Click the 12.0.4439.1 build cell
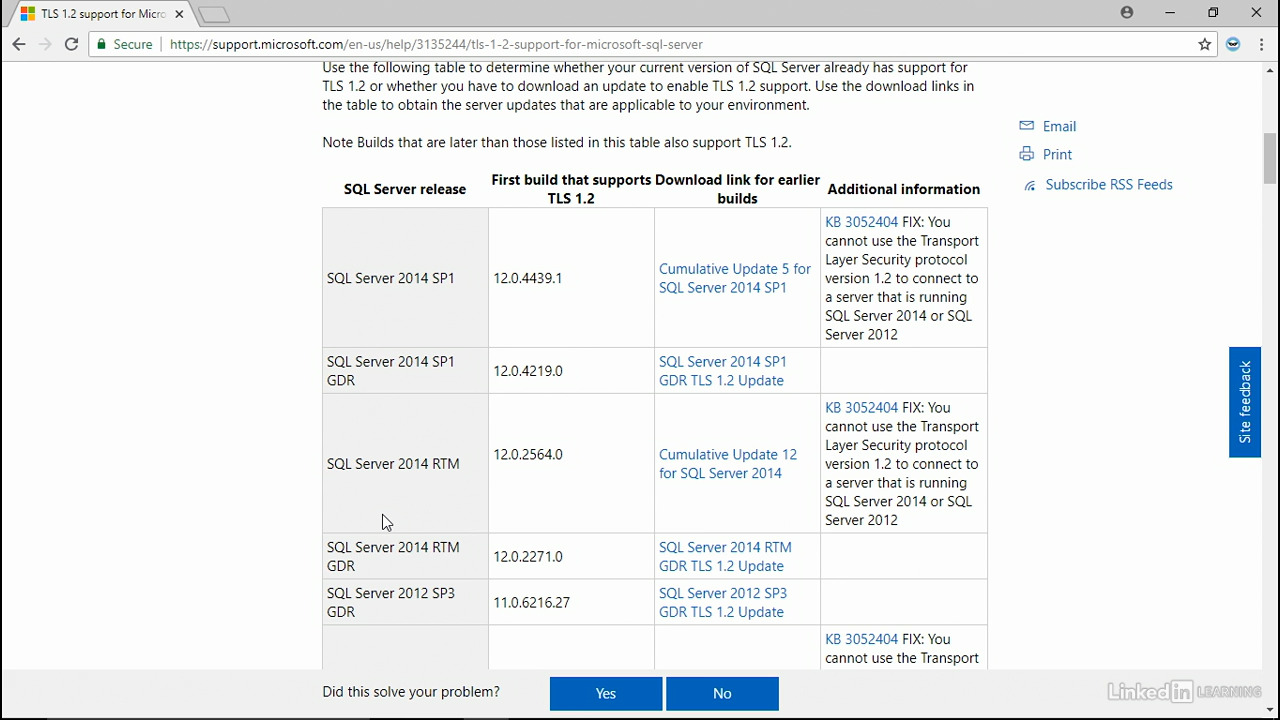1280x720 pixels. pyautogui.click(x=571, y=278)
